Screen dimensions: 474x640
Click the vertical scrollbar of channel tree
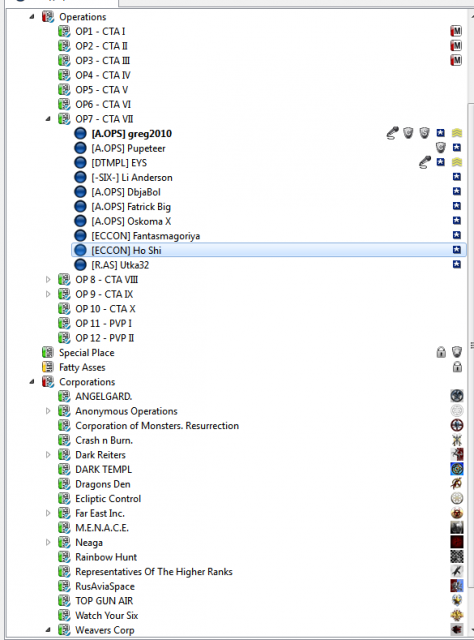(x=471, y=345)
